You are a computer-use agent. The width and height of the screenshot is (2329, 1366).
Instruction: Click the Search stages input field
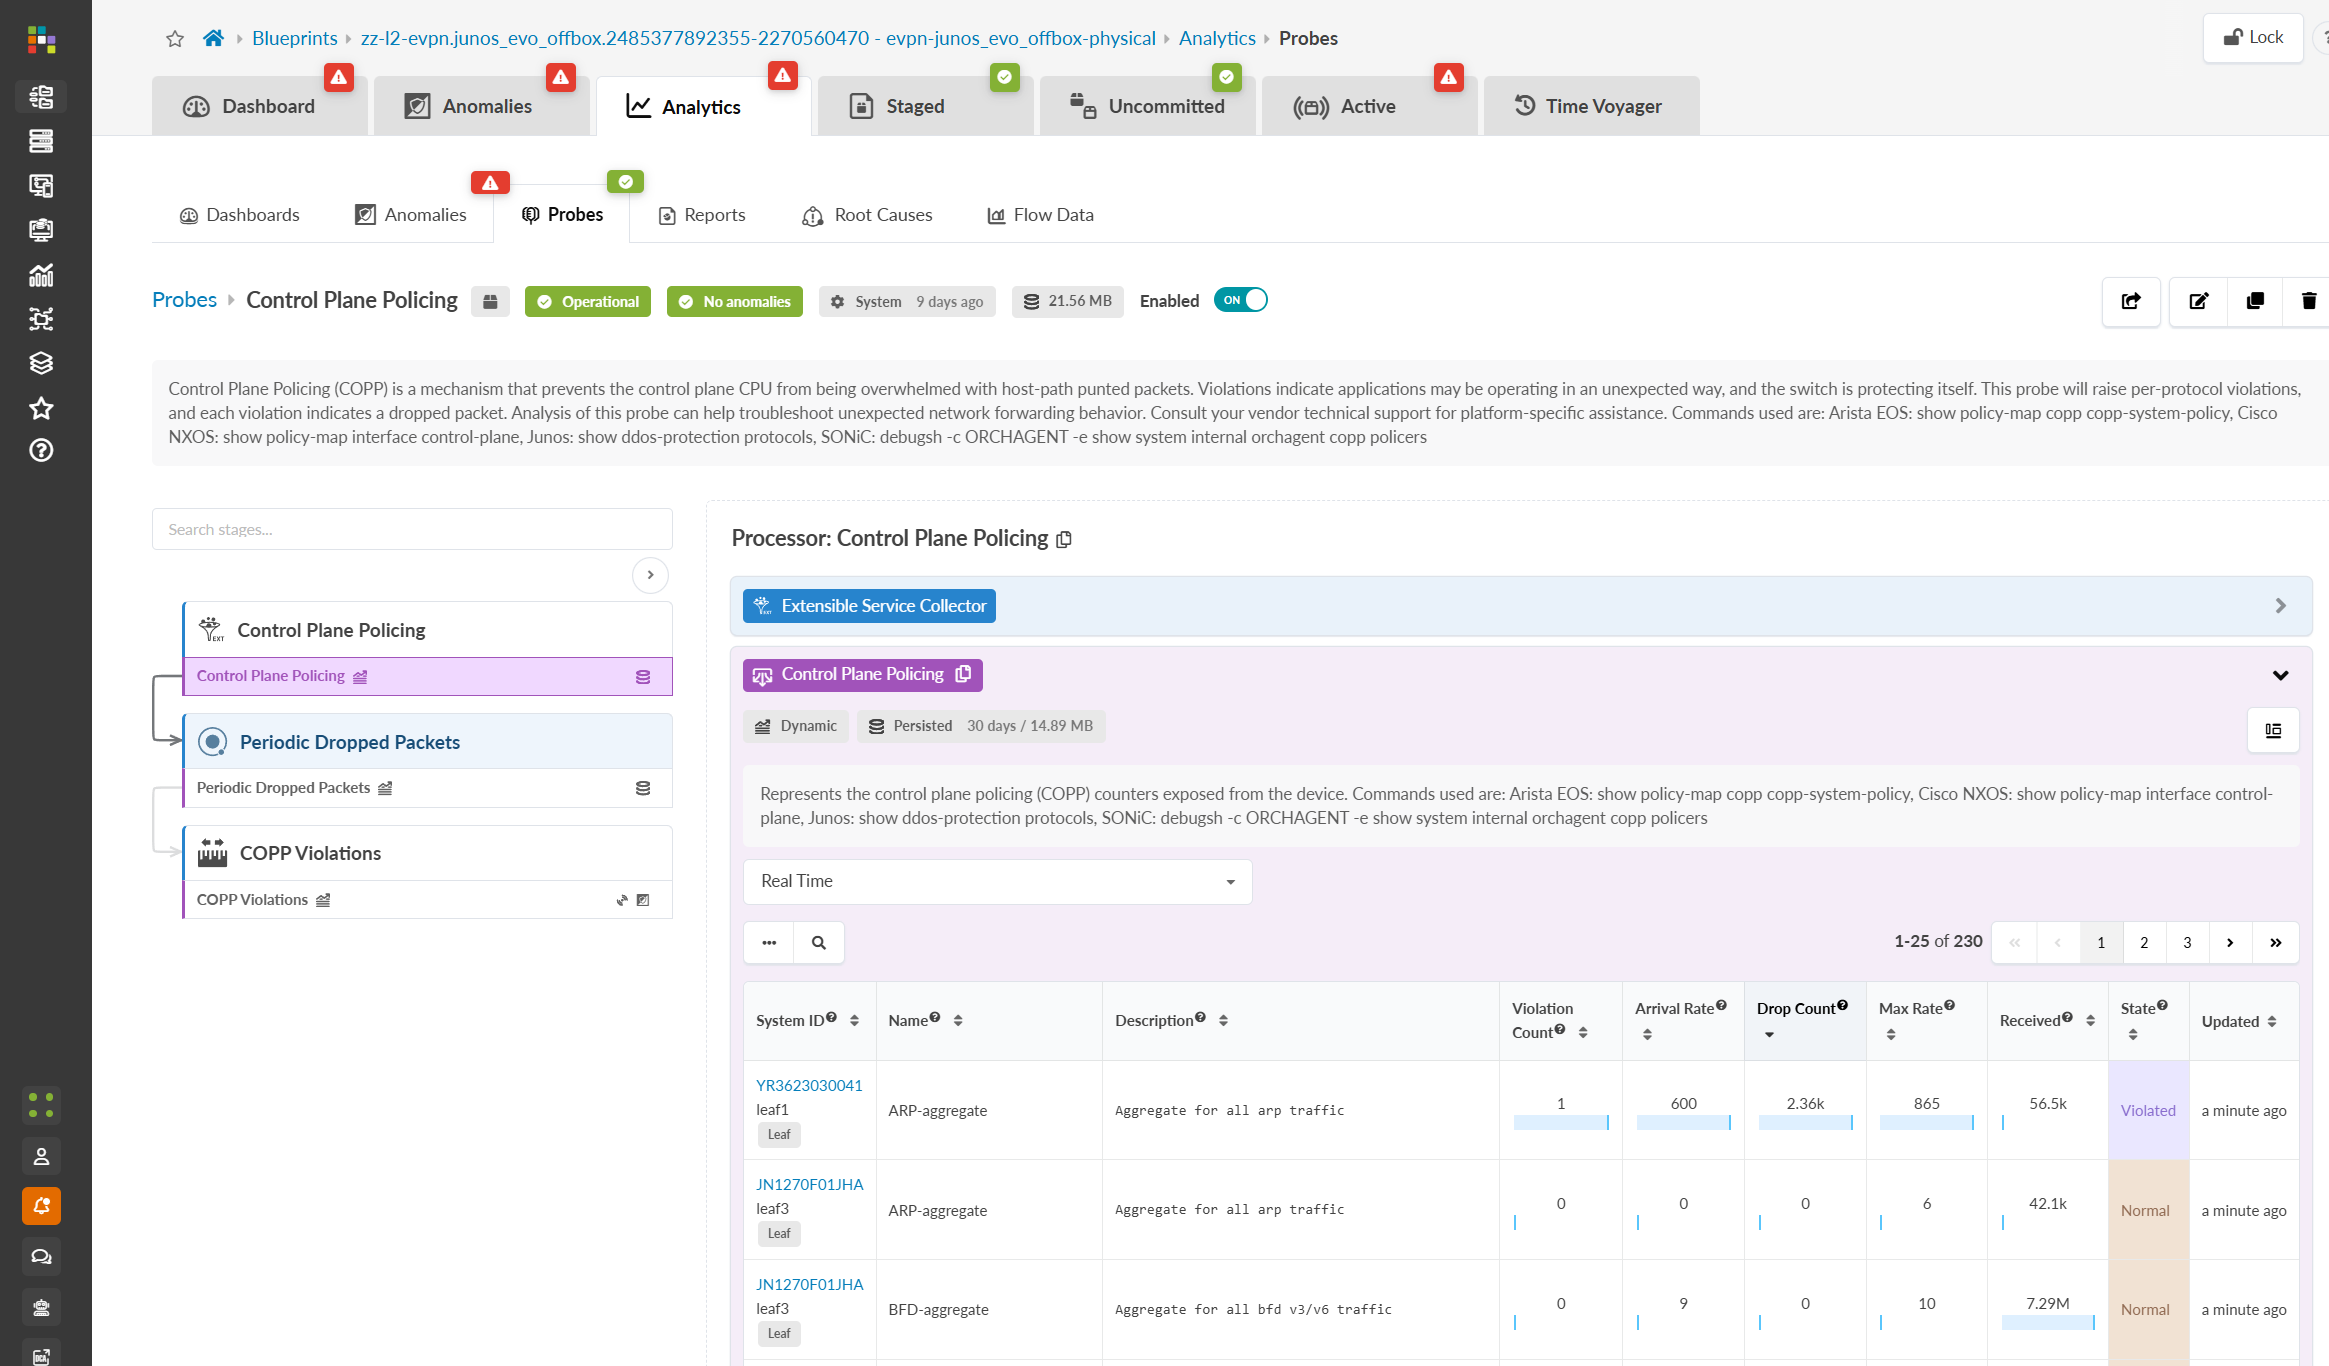pyautogui.click(x=412, y=529)
